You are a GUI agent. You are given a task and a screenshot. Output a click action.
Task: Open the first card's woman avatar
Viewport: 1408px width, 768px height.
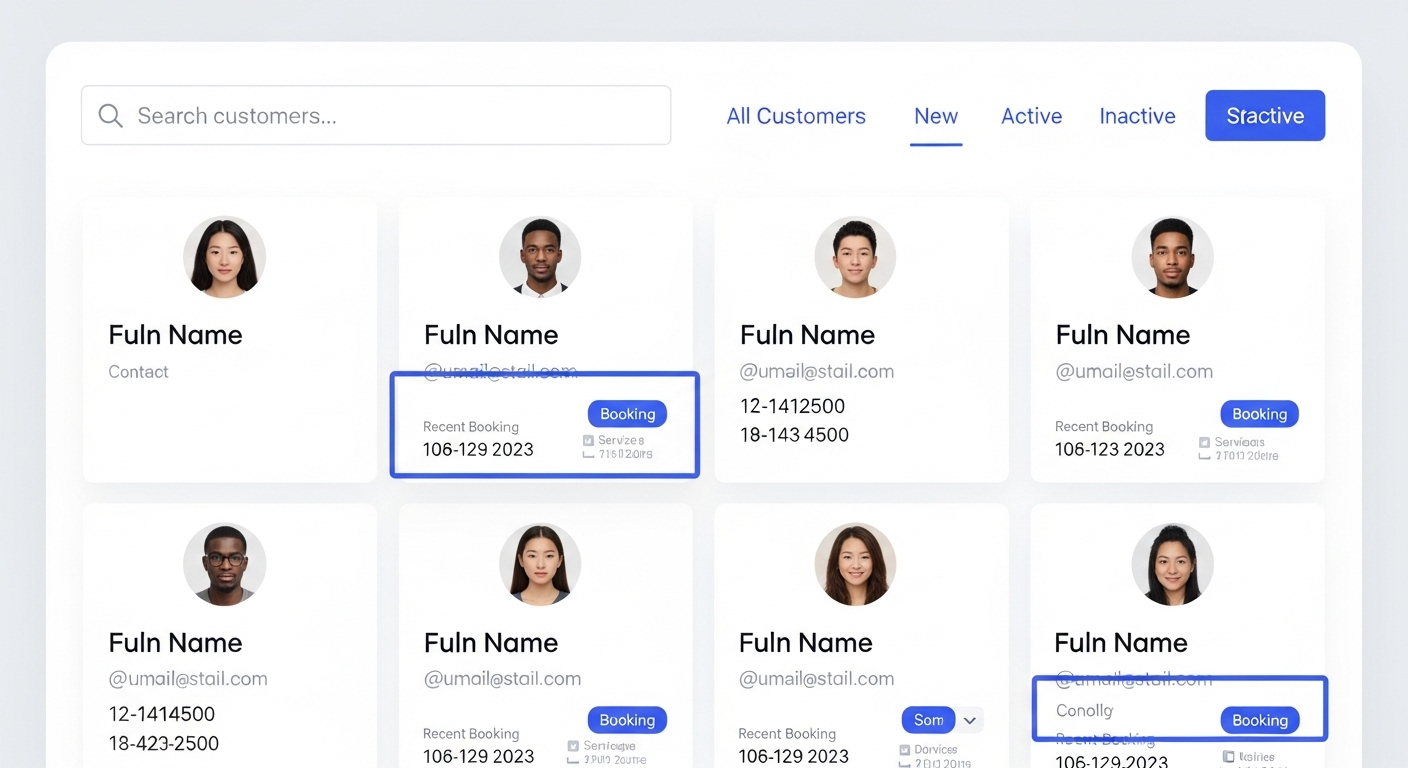tap(224, 257)
